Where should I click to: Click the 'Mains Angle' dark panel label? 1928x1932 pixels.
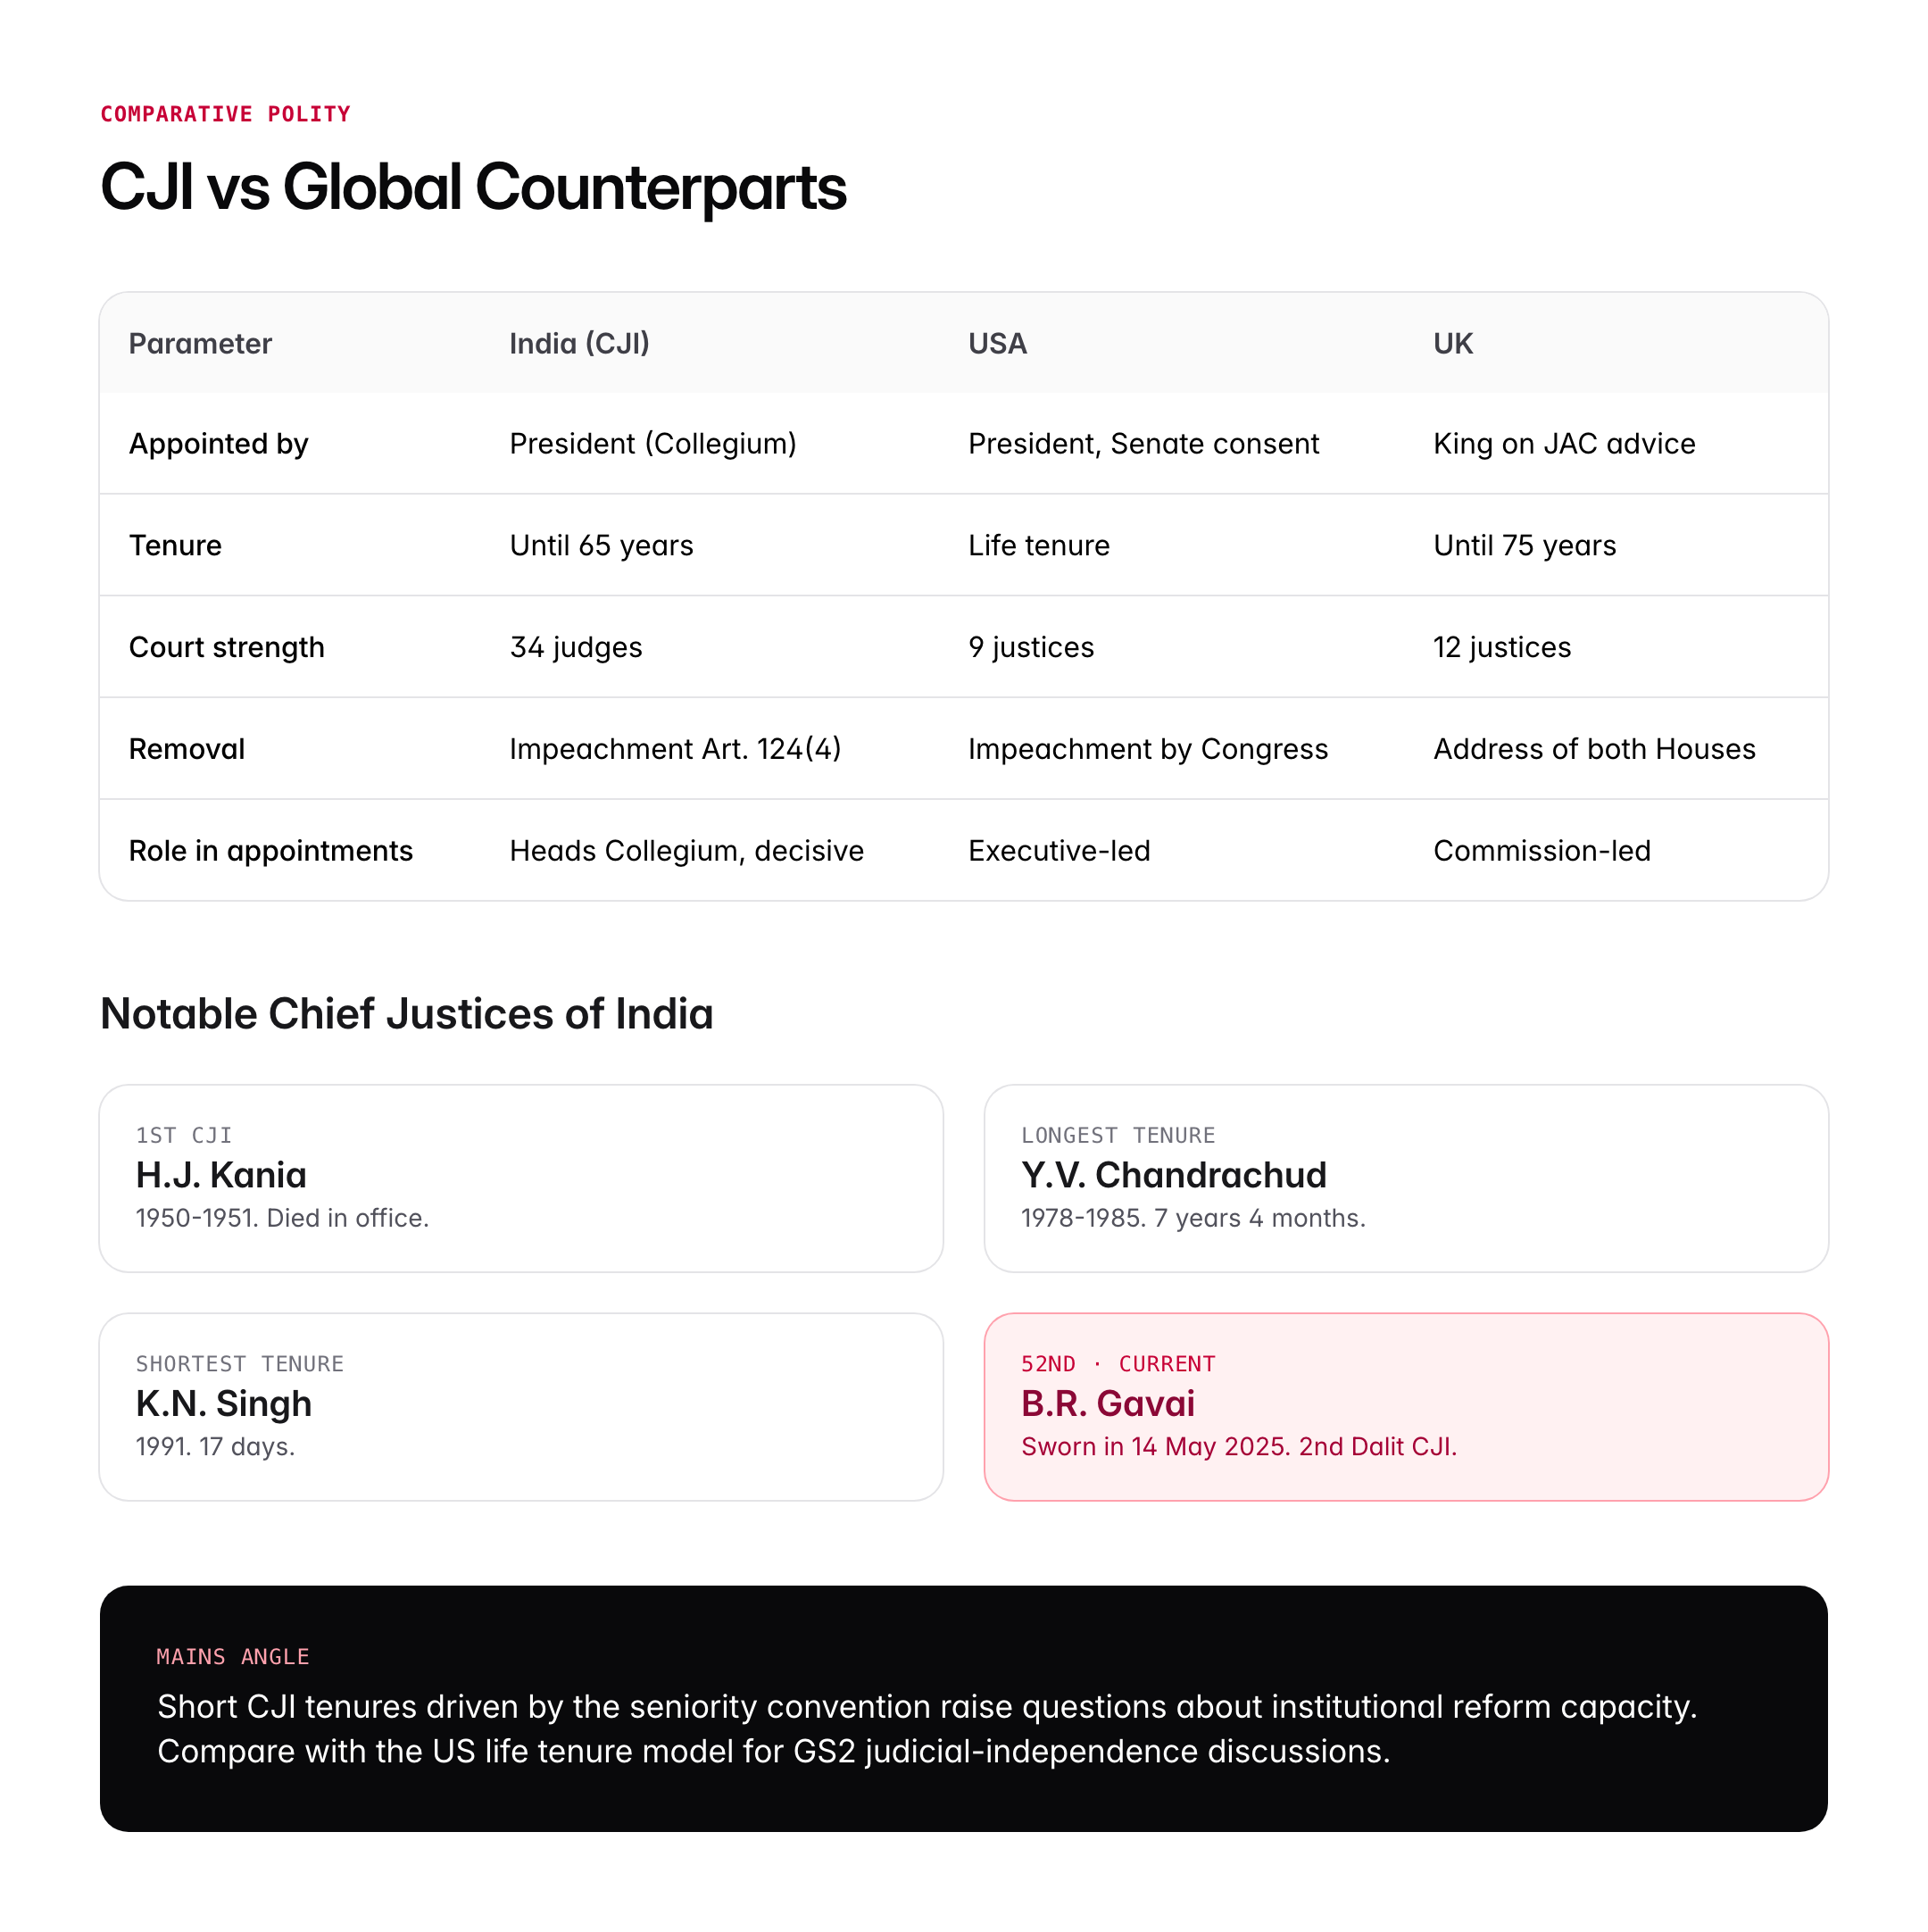[x=233, y=1657]
